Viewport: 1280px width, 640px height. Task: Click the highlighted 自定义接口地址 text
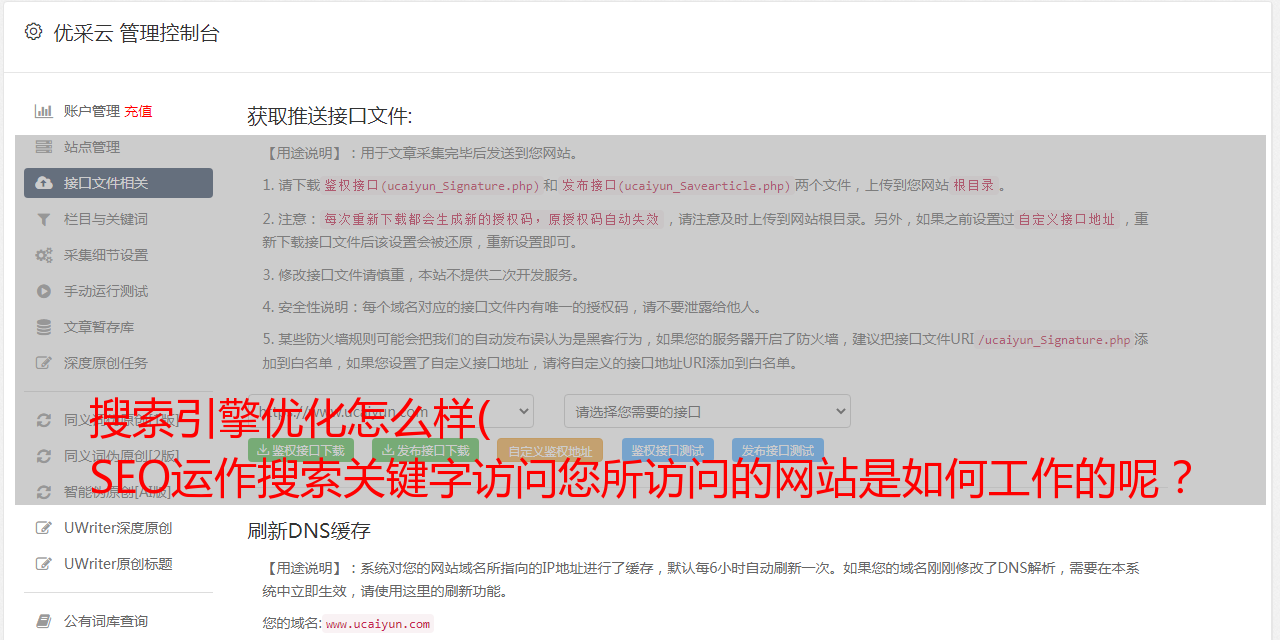pos(1067,219)
